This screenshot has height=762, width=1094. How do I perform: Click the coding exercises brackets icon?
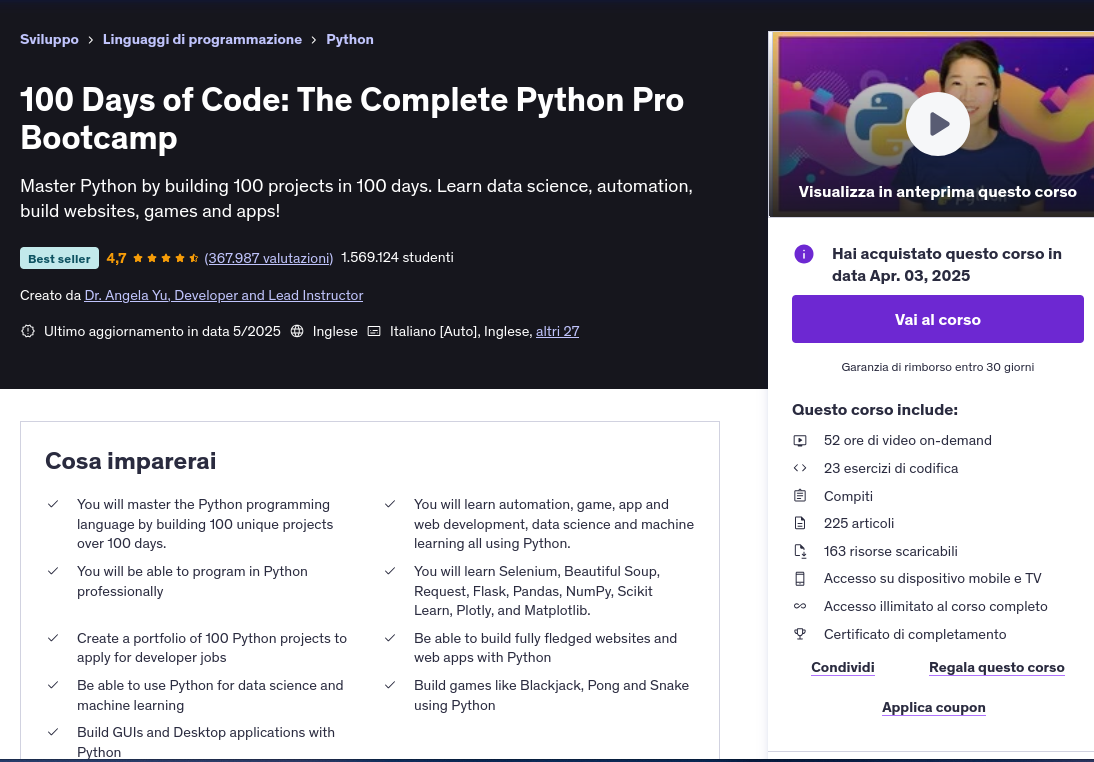800,468
